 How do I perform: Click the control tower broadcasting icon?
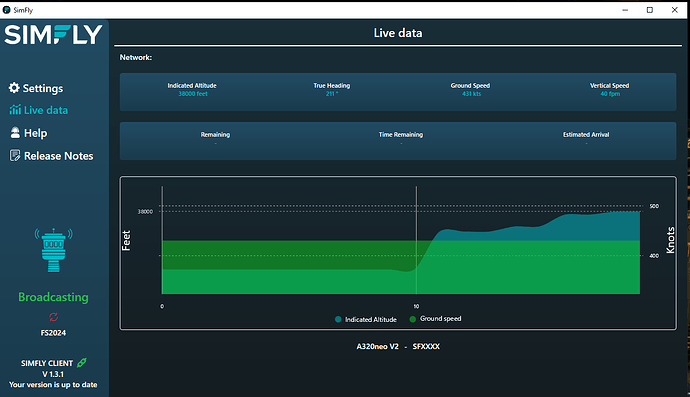[x=54, y=250]
